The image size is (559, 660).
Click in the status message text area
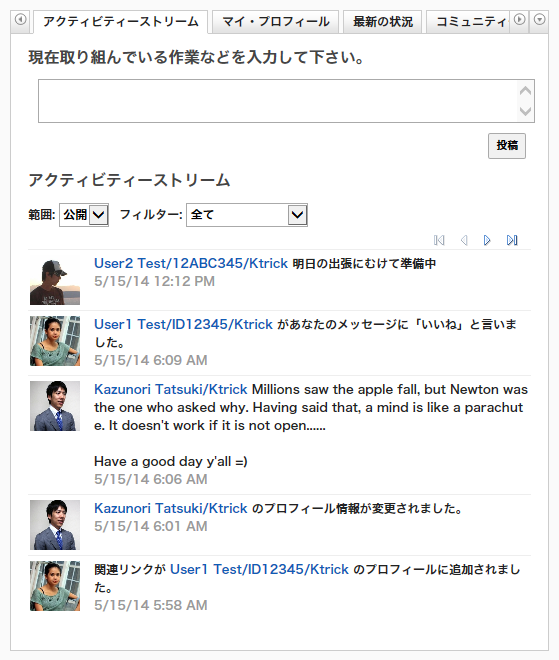[x=278, y=101]
